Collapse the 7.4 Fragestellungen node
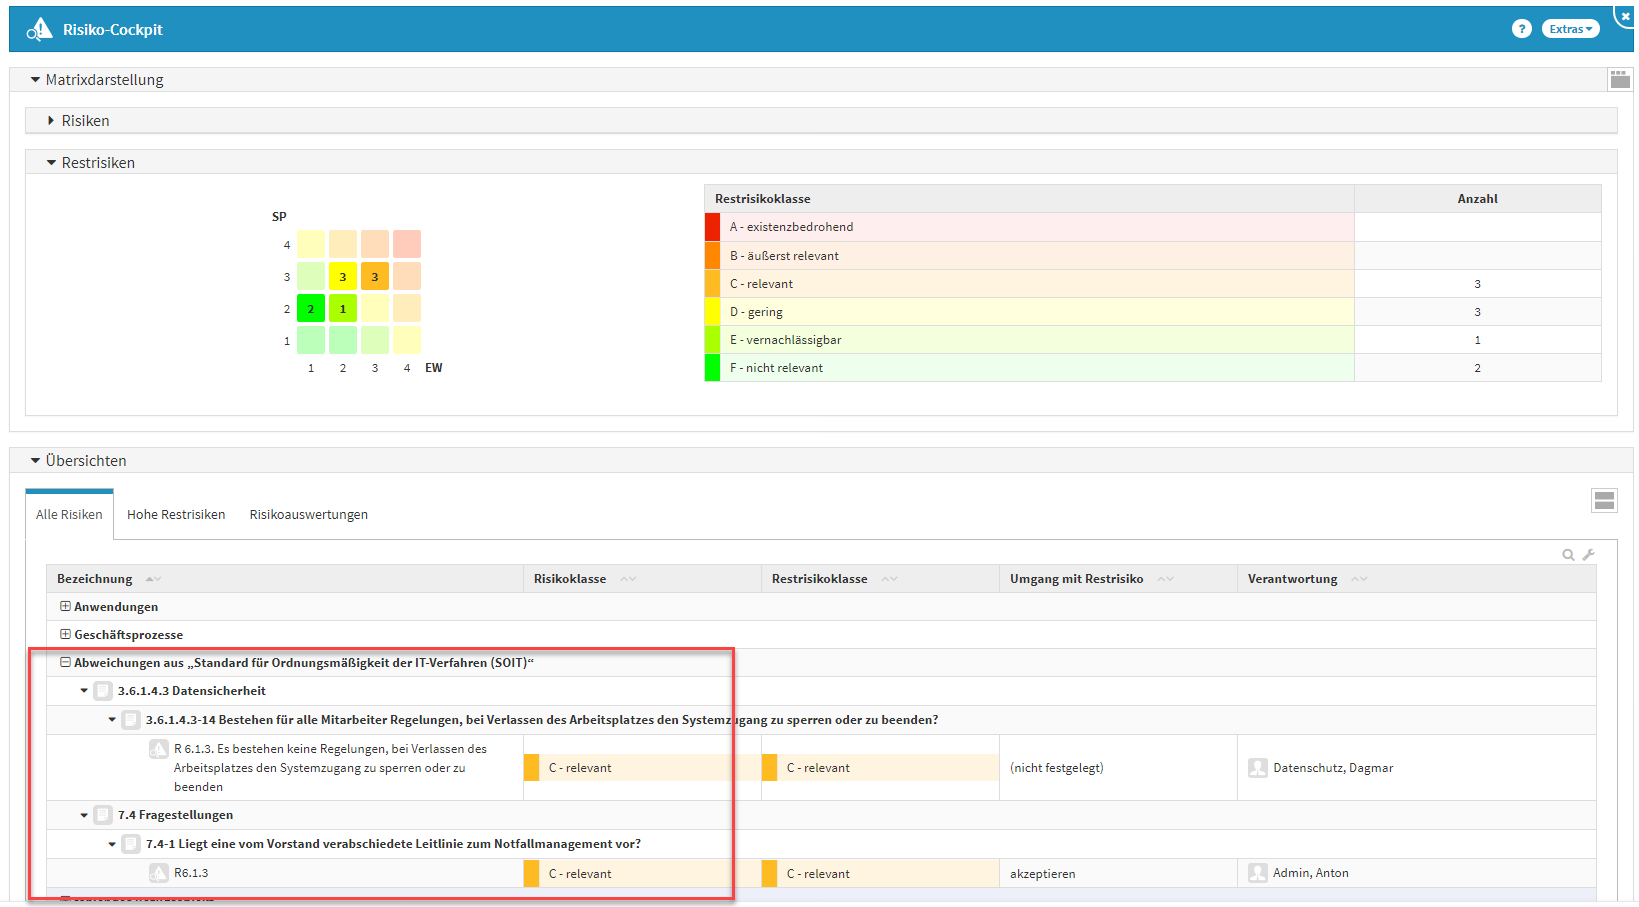The height and width of the screenshot is (907, 1639). 84,815
